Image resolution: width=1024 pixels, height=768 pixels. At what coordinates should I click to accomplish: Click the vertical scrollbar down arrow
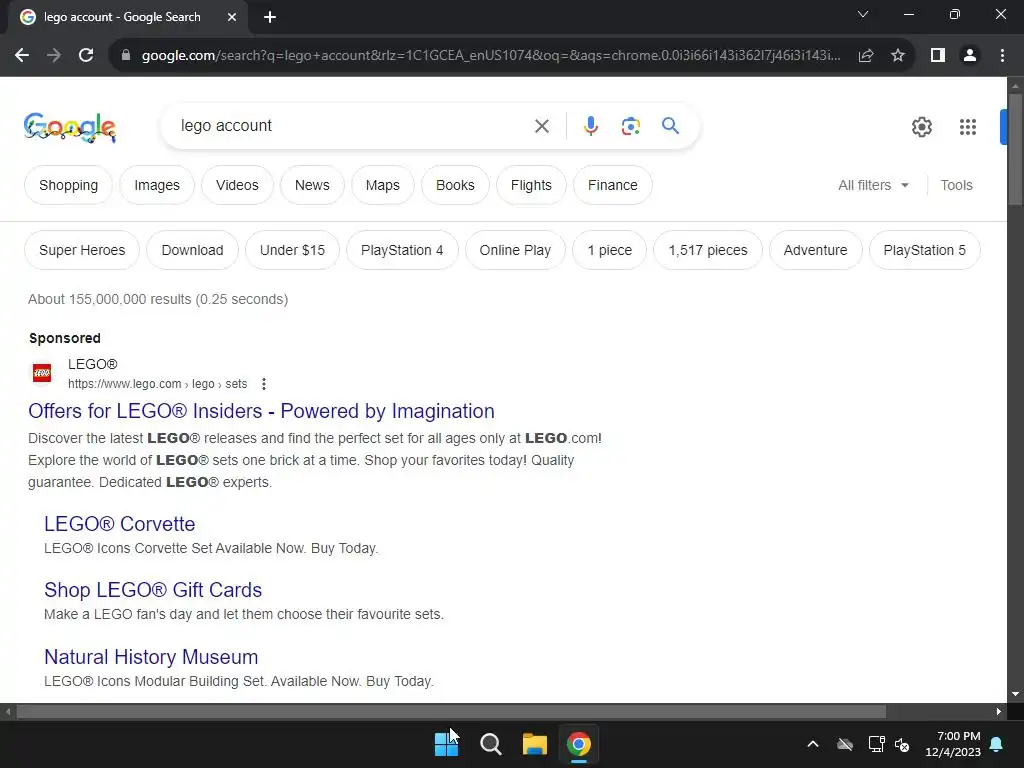pos(1016,694)
